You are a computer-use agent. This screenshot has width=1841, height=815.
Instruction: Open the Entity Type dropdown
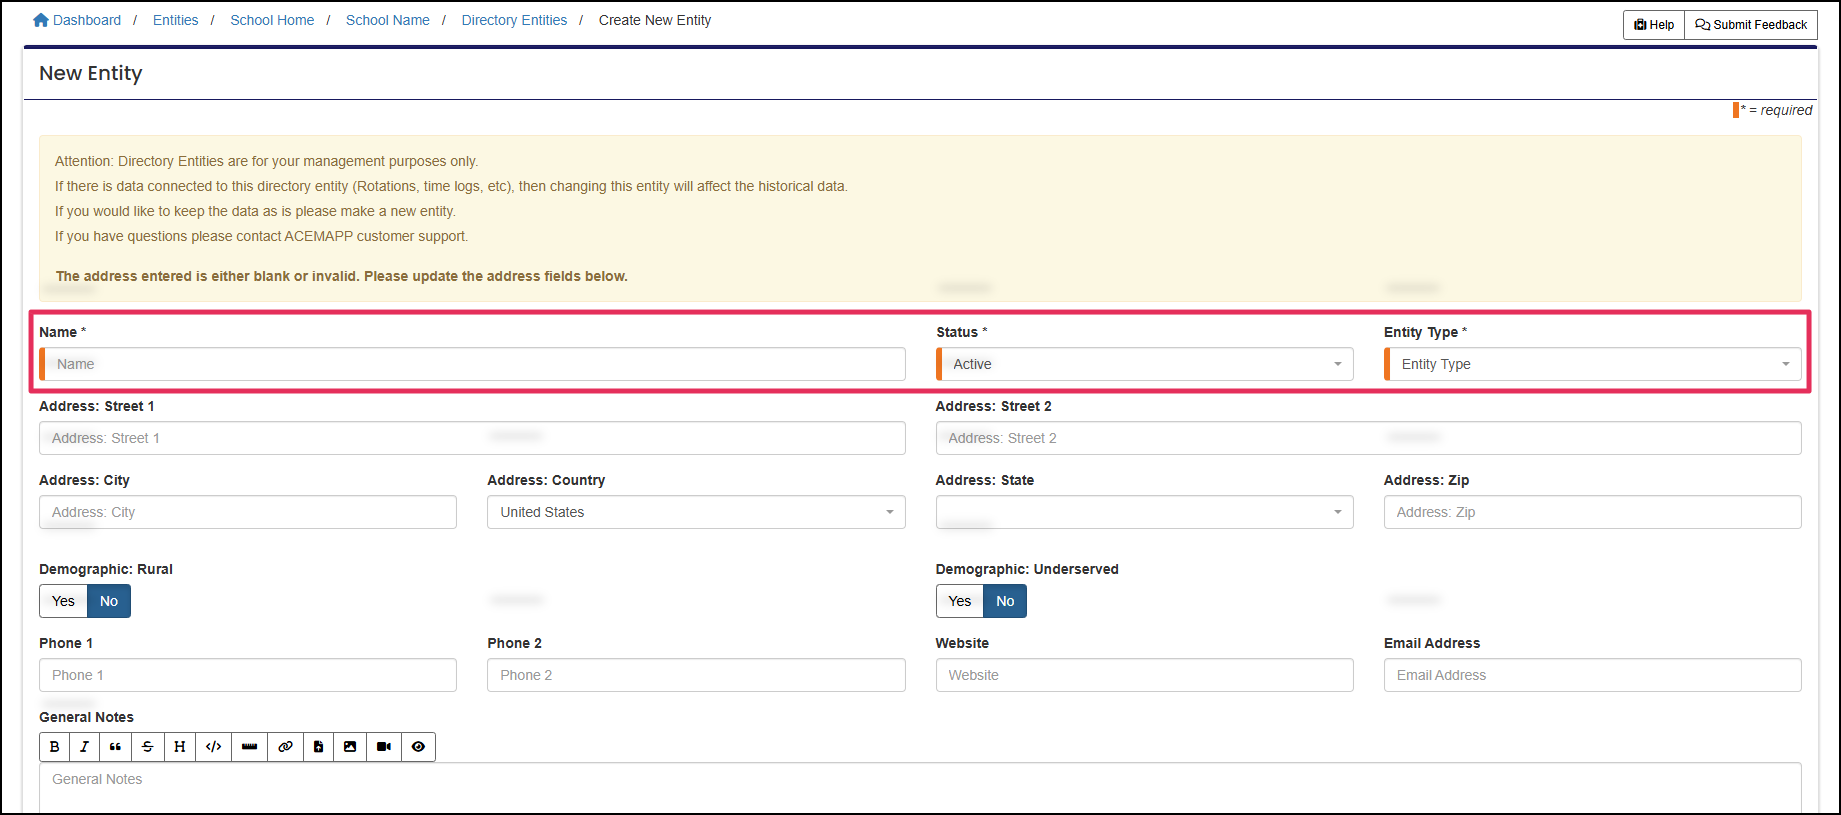1593,364
